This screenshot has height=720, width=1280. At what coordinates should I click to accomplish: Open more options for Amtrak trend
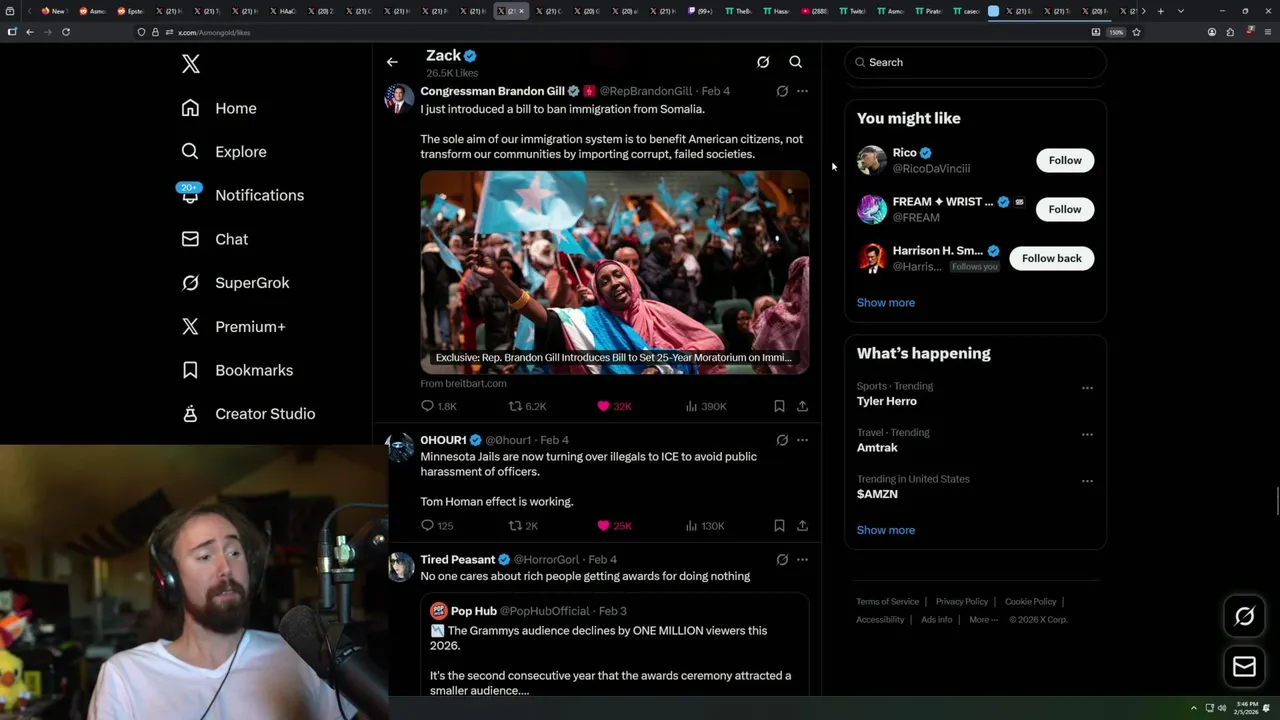1087,435
